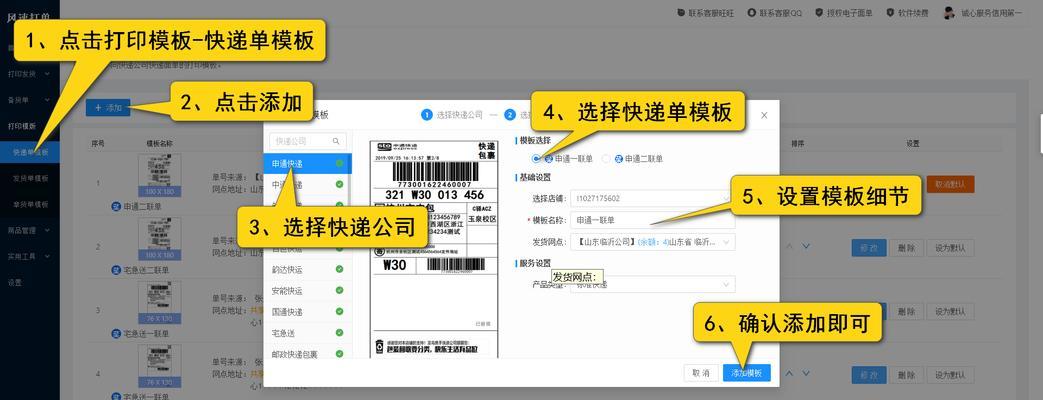Choose 韵达快运 in the courier list
The image size is (1043, 400).
pyautogui.click(x=308, y=270)
